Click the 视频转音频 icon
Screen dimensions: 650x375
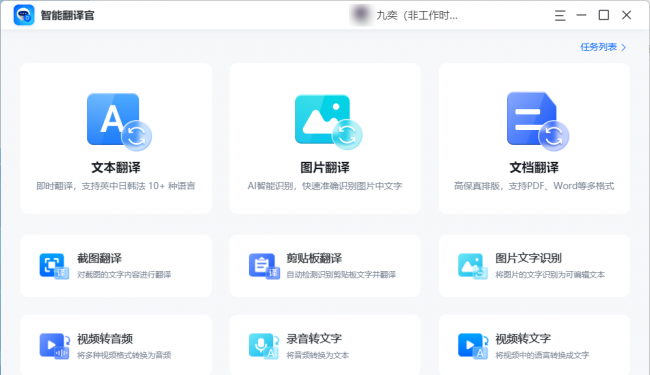(54, 346)
